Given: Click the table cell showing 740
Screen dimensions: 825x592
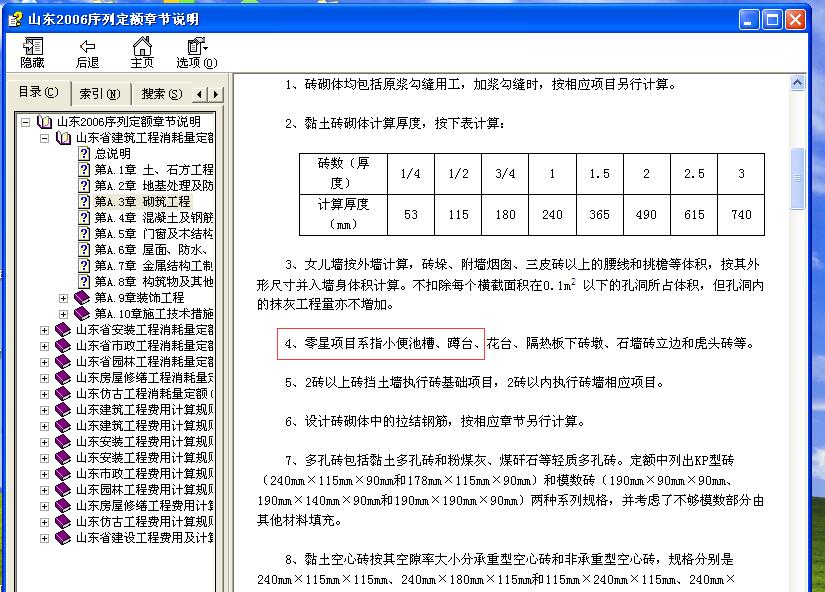Looking at the screenshot, I should [741, 215].
